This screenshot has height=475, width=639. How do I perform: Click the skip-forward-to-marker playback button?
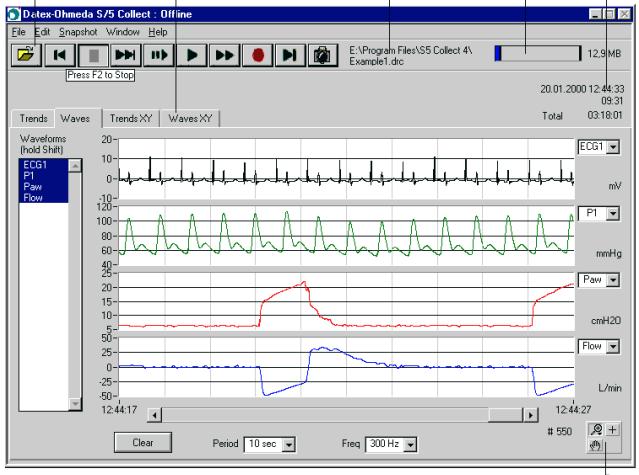126,55
